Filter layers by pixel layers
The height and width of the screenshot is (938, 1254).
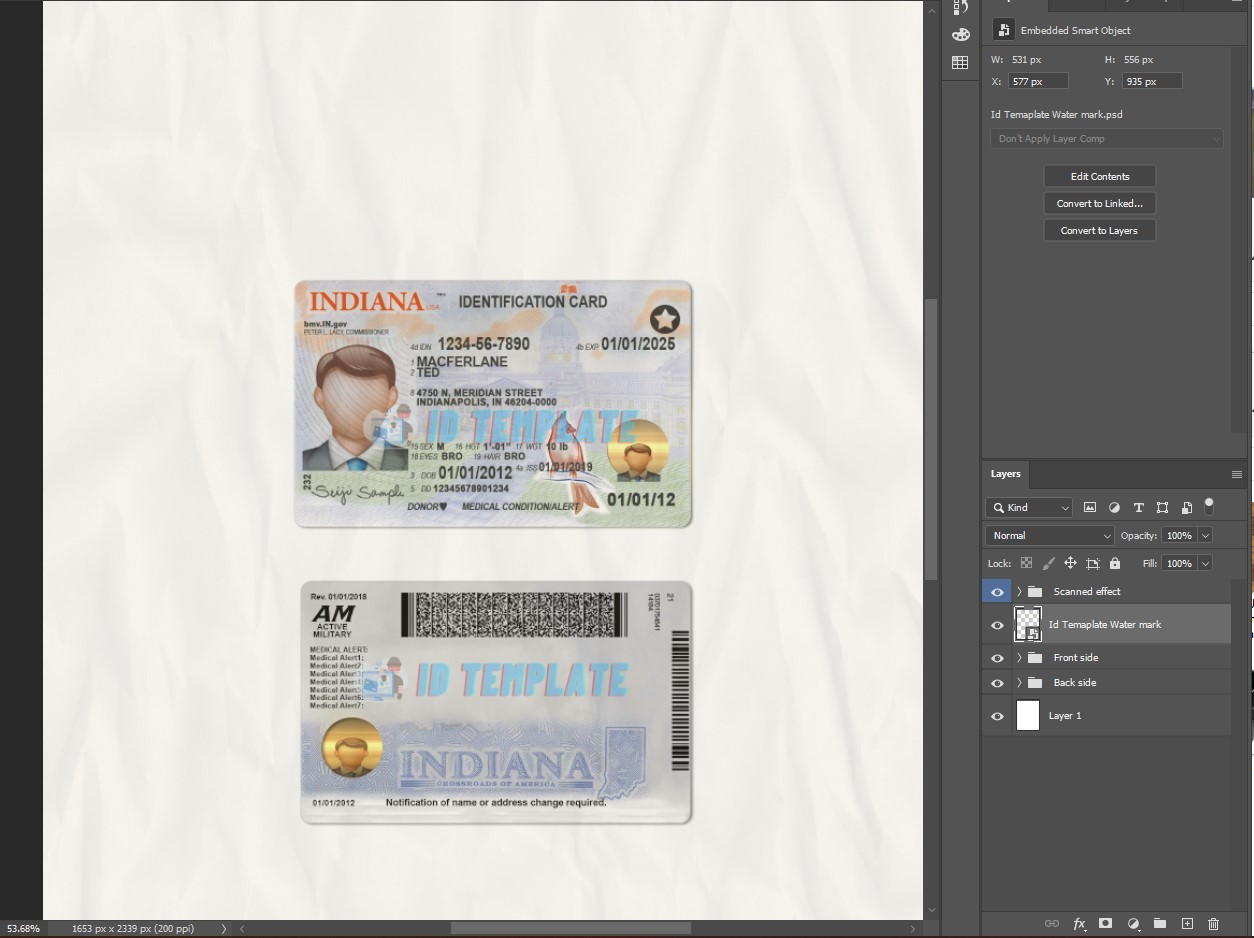click(x=1090, y=508)
